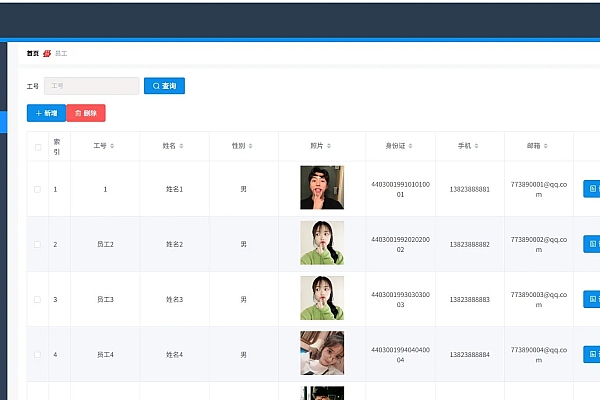
Task: Click the name cell 姓名3
Action: click(x=174, y=299)
